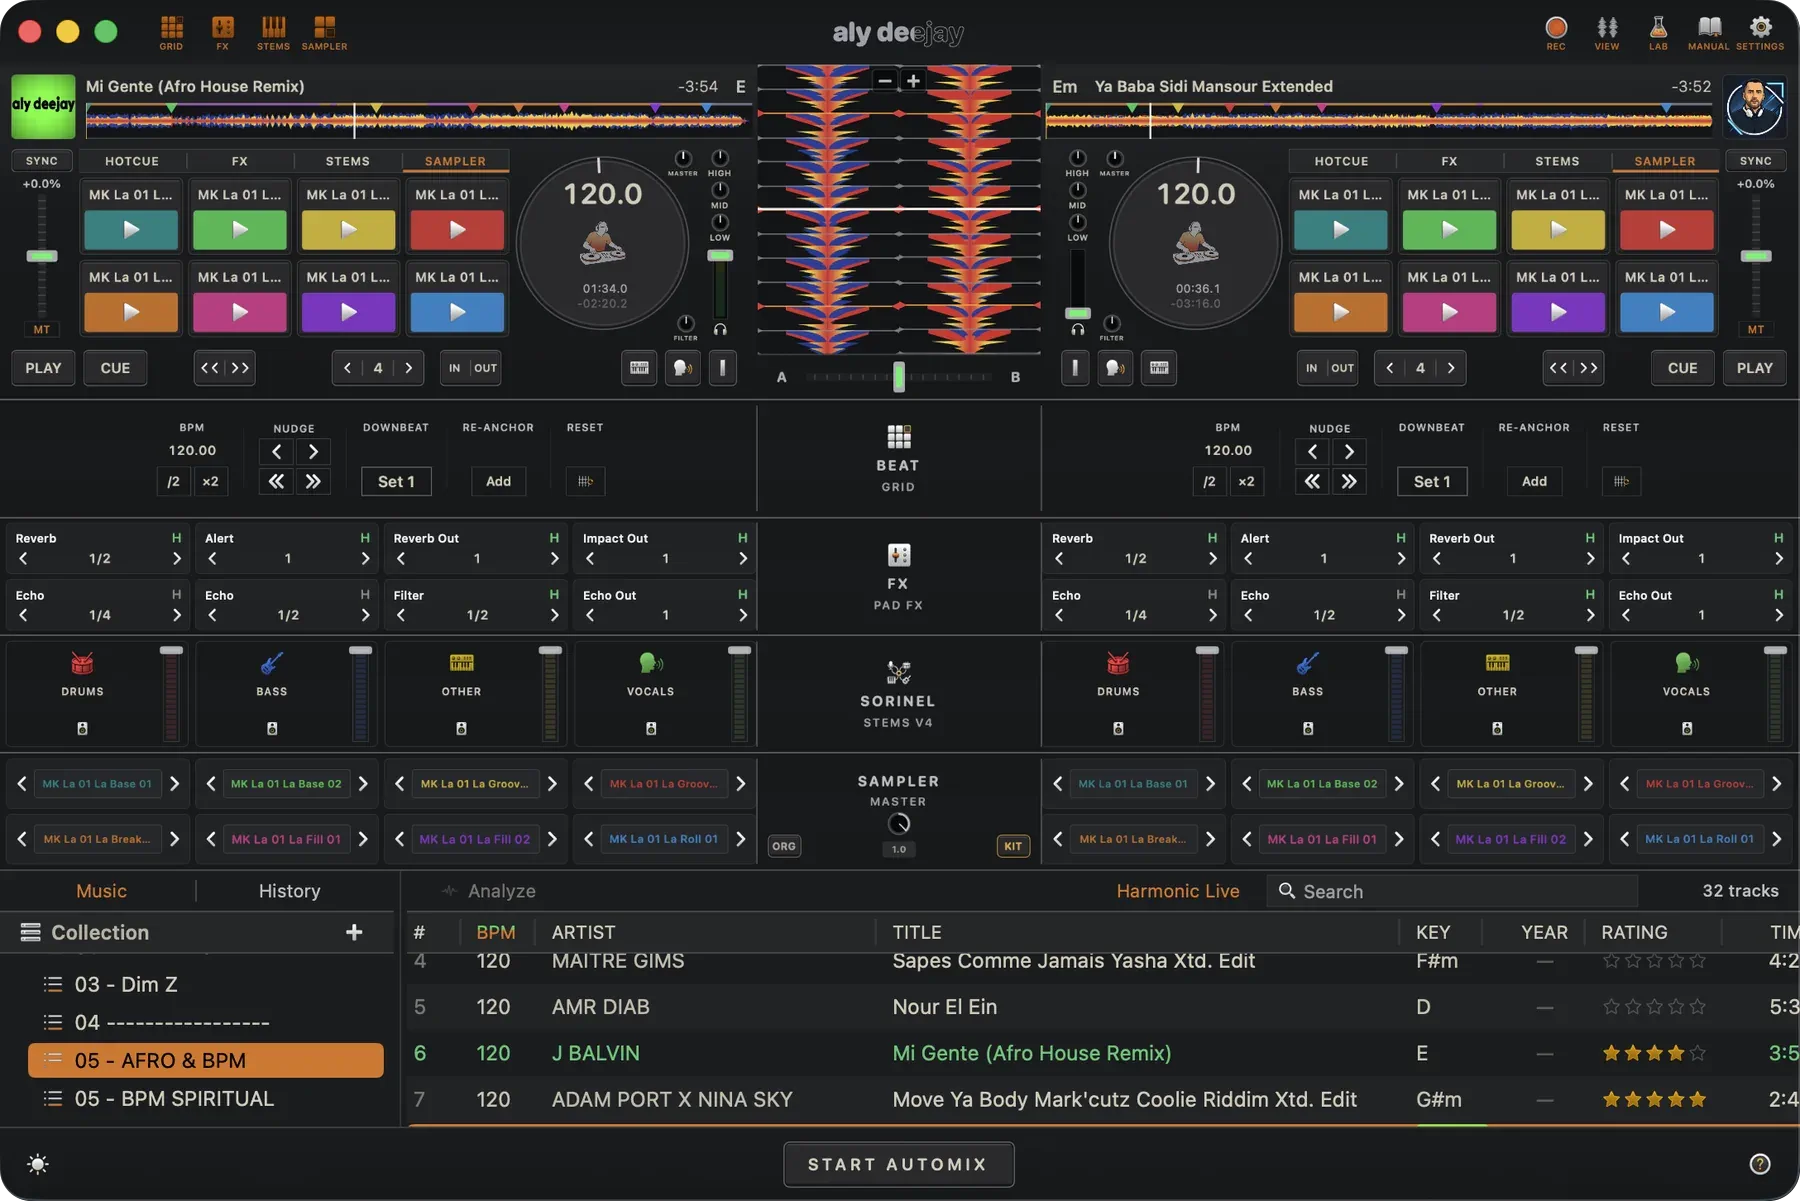Toggle the brightness sun icon at bottom left
1800x1201 pixels.
tap(38, 1164)
